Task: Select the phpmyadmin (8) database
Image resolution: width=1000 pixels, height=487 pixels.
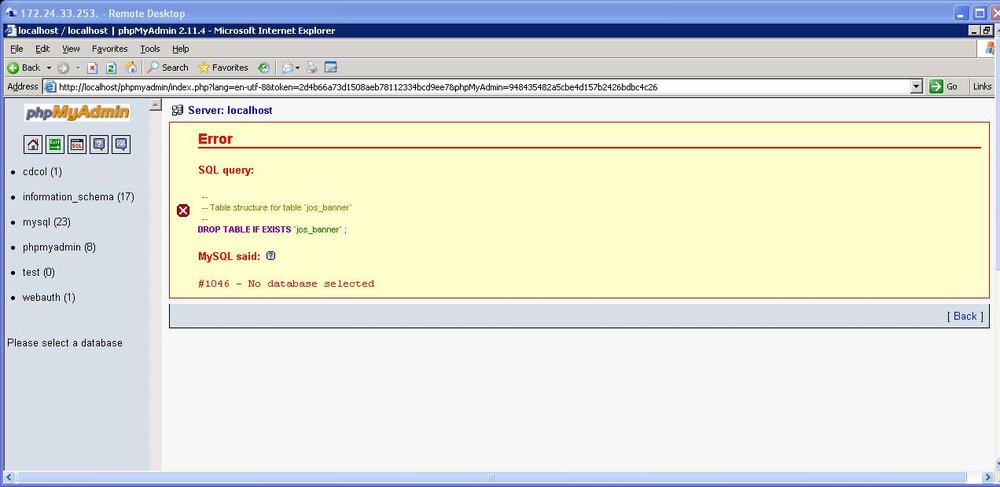Action: click(x=59, y=247)
